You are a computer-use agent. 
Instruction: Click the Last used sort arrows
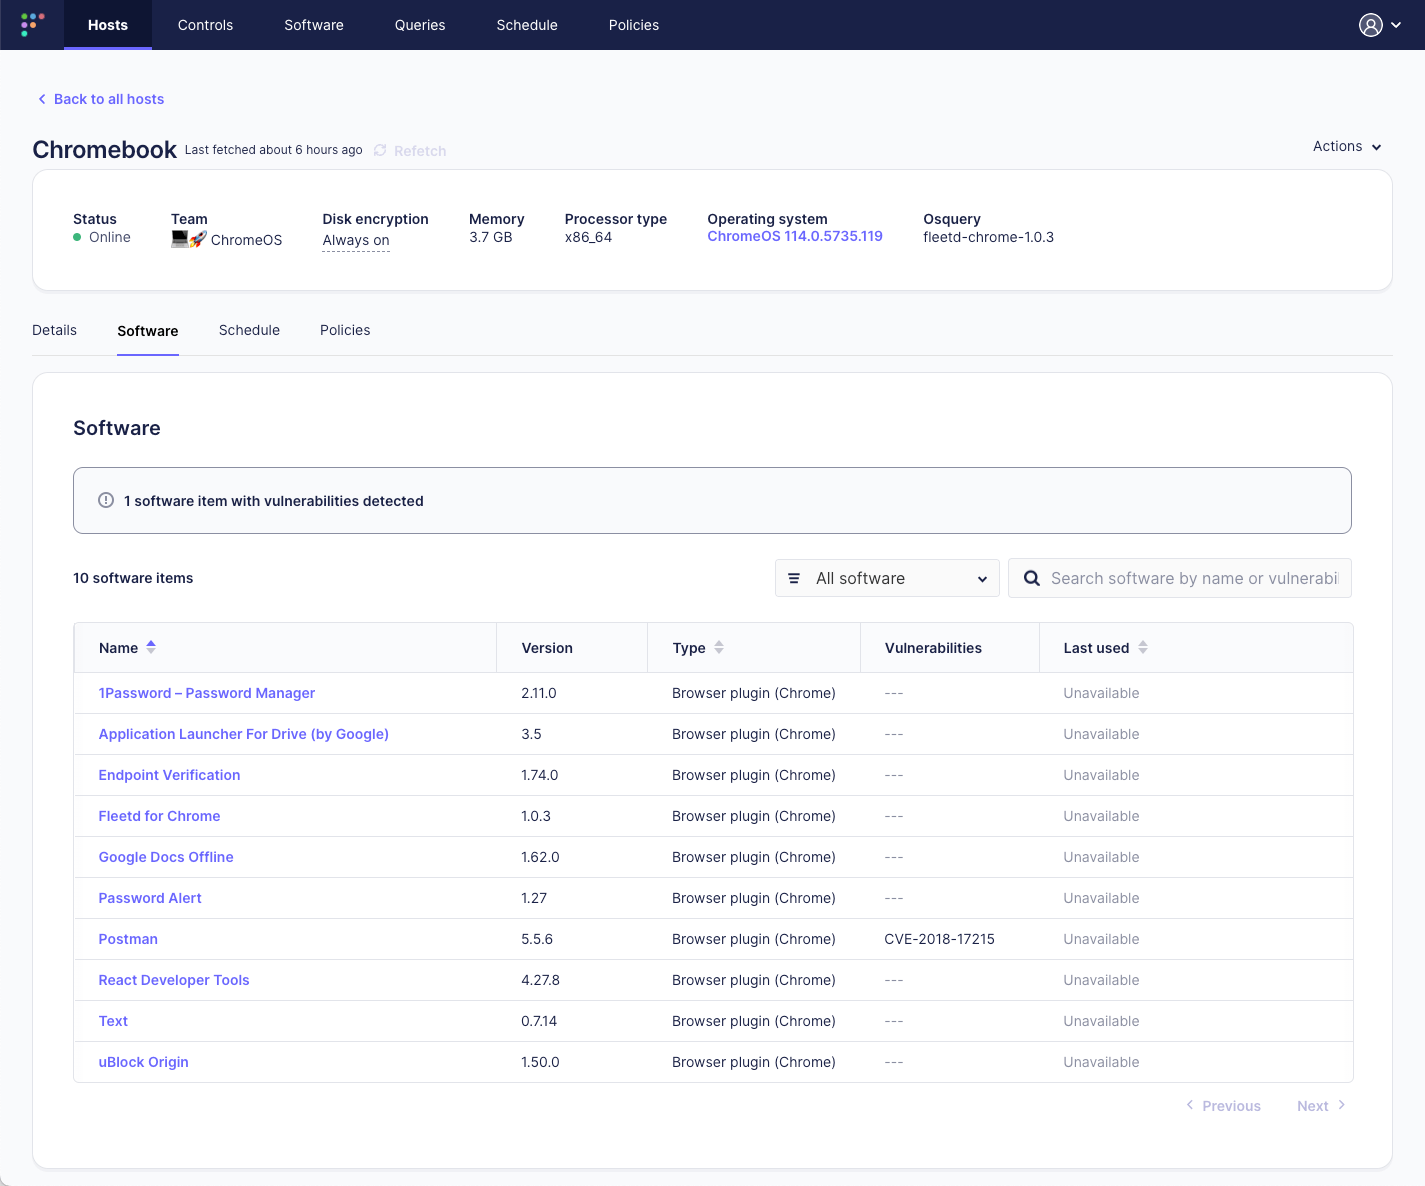click(x=1143, y=647)
